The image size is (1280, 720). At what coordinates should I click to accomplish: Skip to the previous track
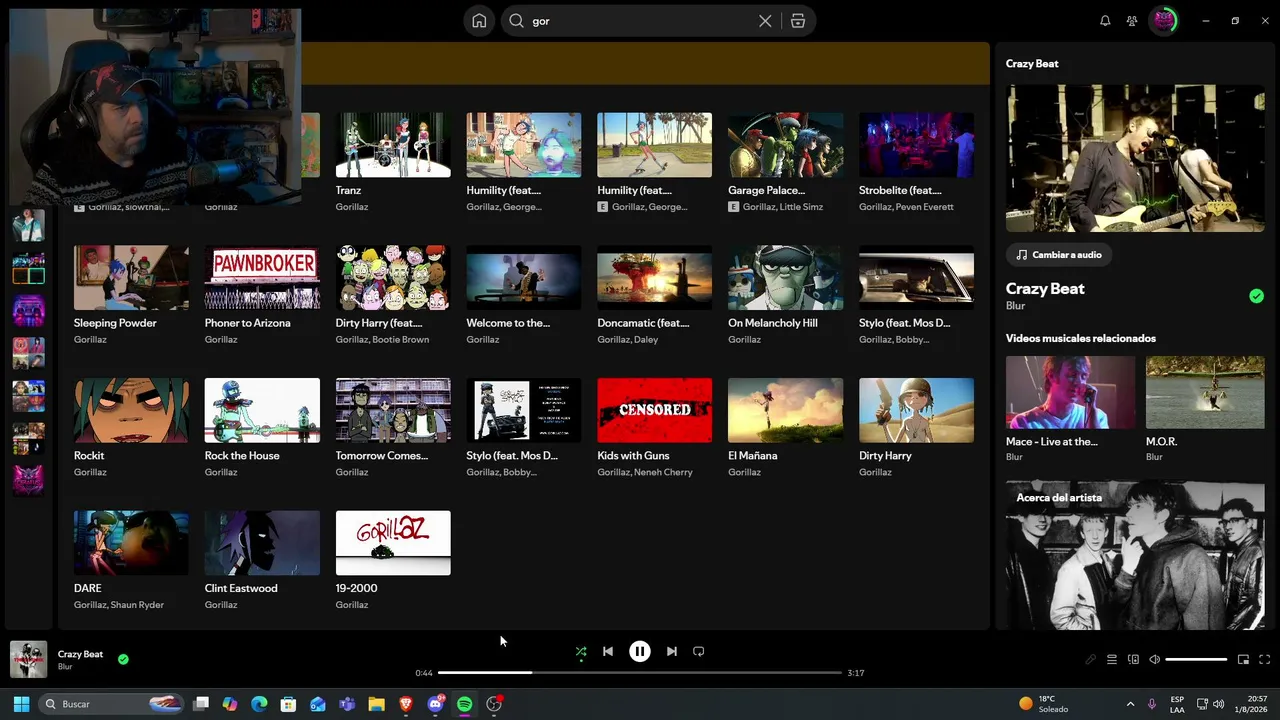(608, 651)
